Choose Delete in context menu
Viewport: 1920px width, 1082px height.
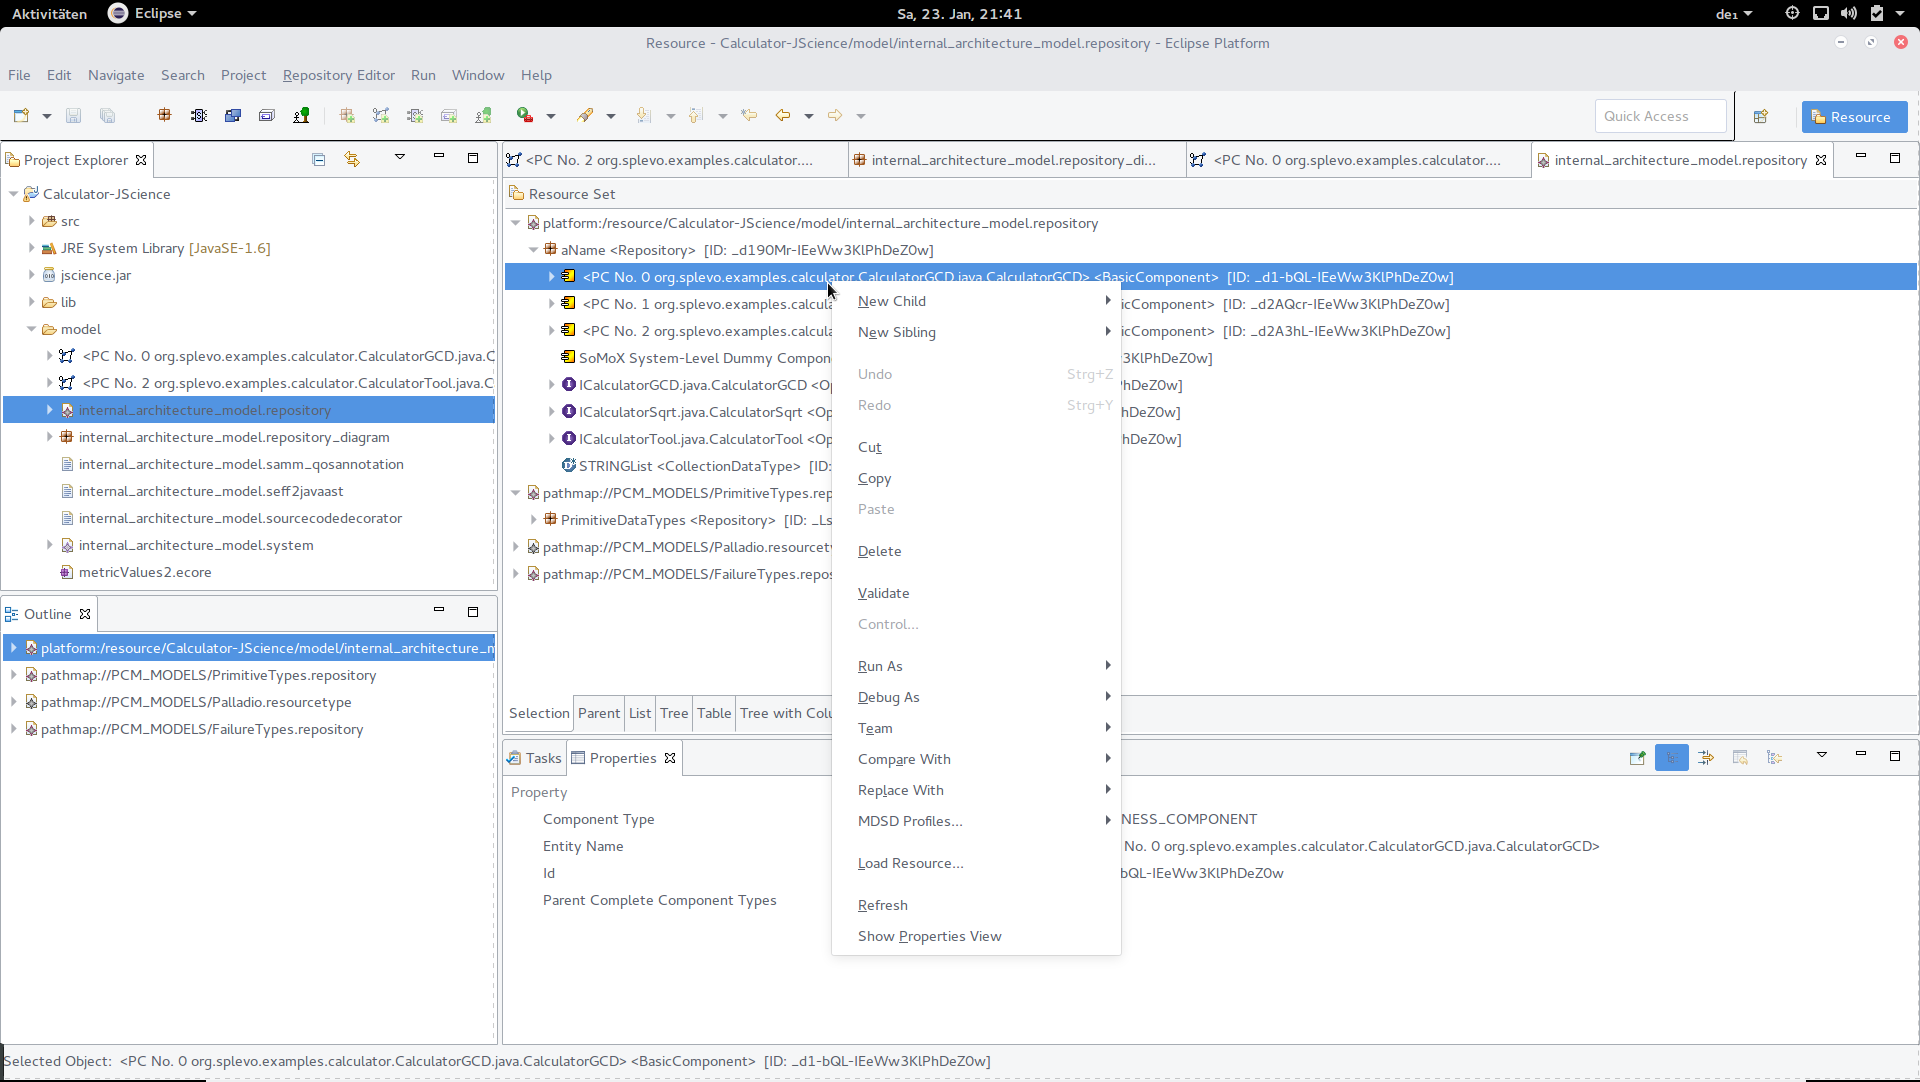click(x=976, y=551)
